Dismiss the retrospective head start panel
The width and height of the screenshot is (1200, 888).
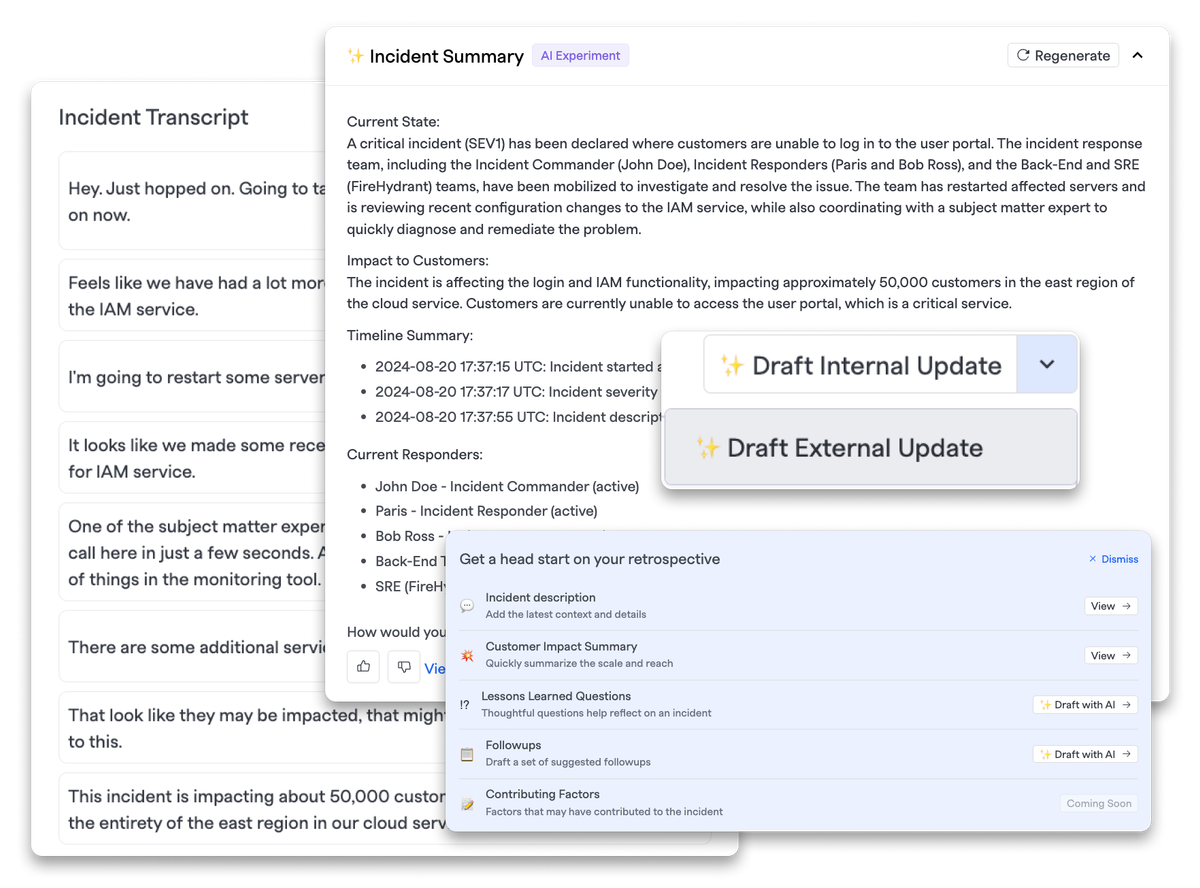(1113, 559)
